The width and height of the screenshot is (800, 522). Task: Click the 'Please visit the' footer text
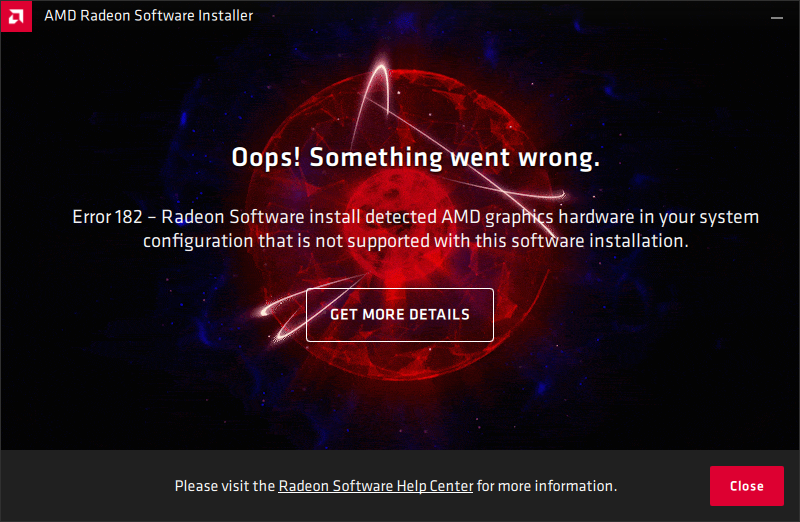224,486
